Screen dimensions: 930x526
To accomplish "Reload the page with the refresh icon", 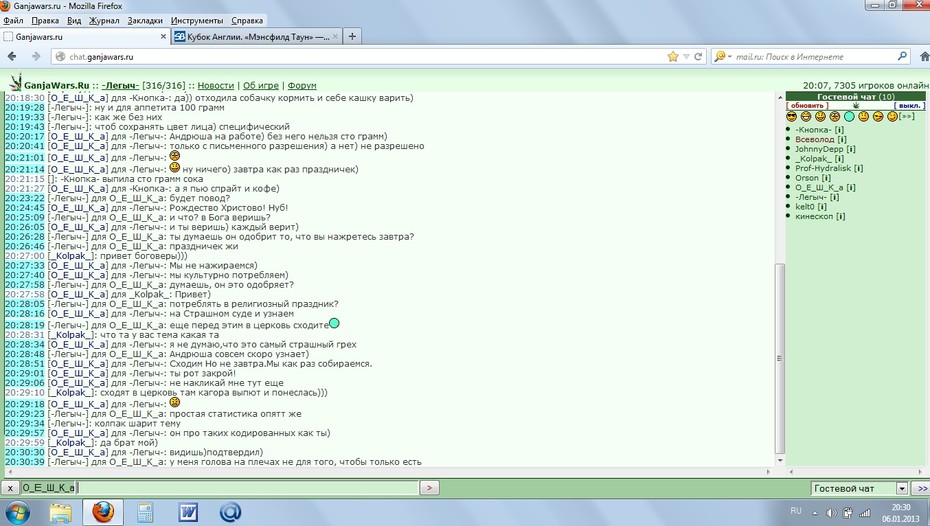I will pyautogui.click(x=698, y=56).
